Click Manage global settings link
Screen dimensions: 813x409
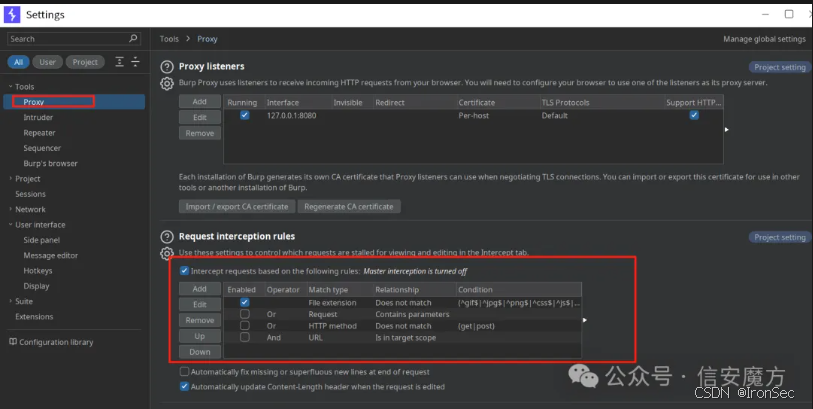coord(764,39)
